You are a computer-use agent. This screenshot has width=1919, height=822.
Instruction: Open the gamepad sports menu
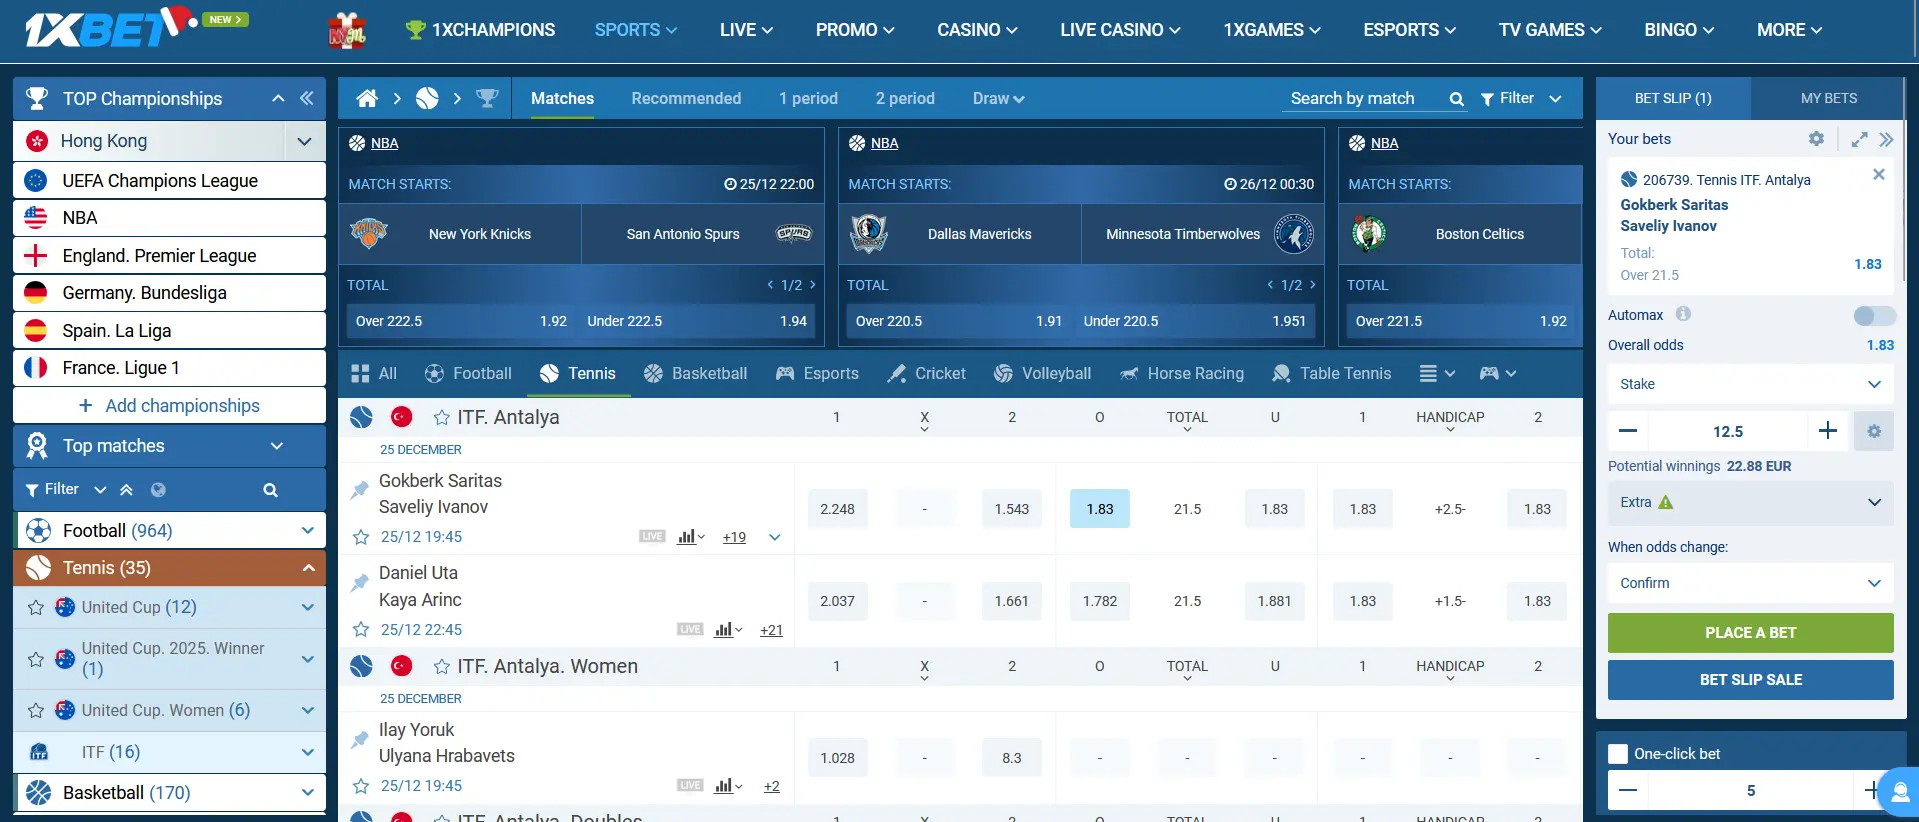[x=1498, y=373]
